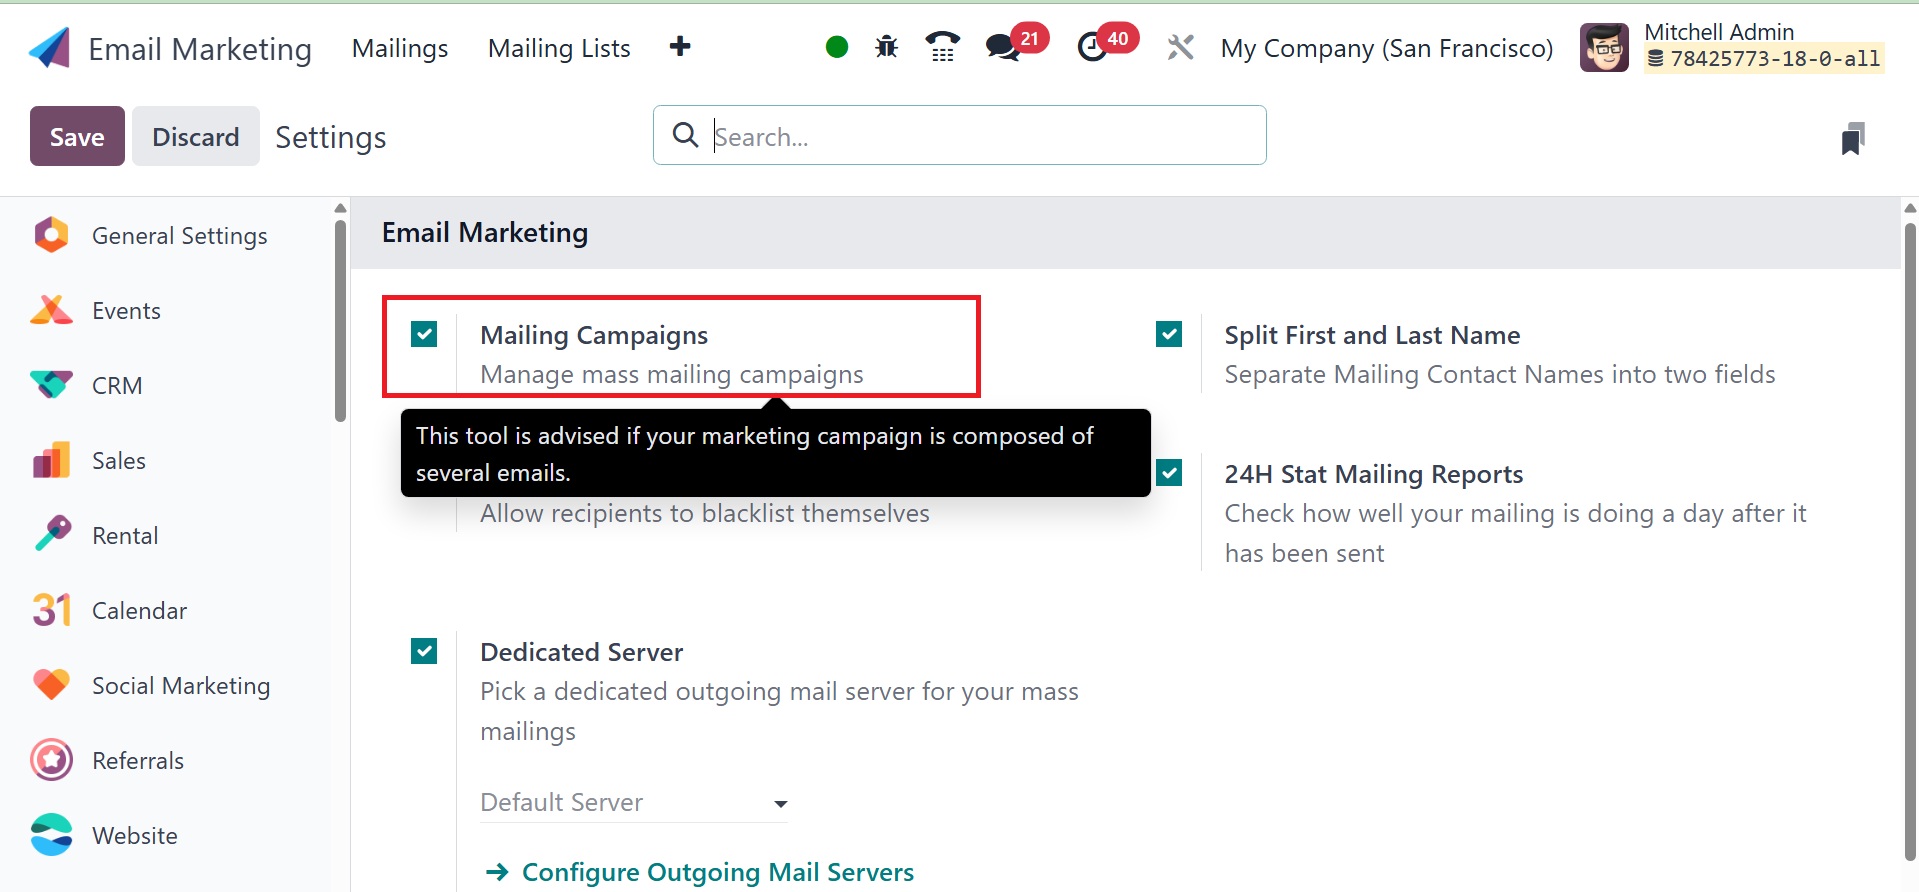
Task: Follow the Configure Outgoing Mail Servers link
Action: (x=717, y=872)
